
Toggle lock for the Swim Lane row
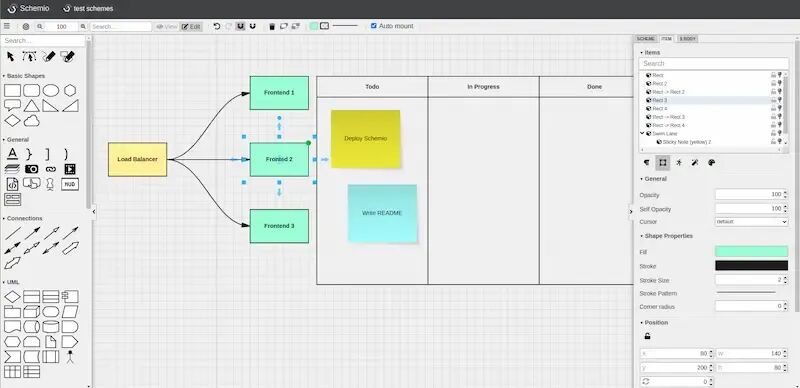pyautogui.click(x=773, y=134)
